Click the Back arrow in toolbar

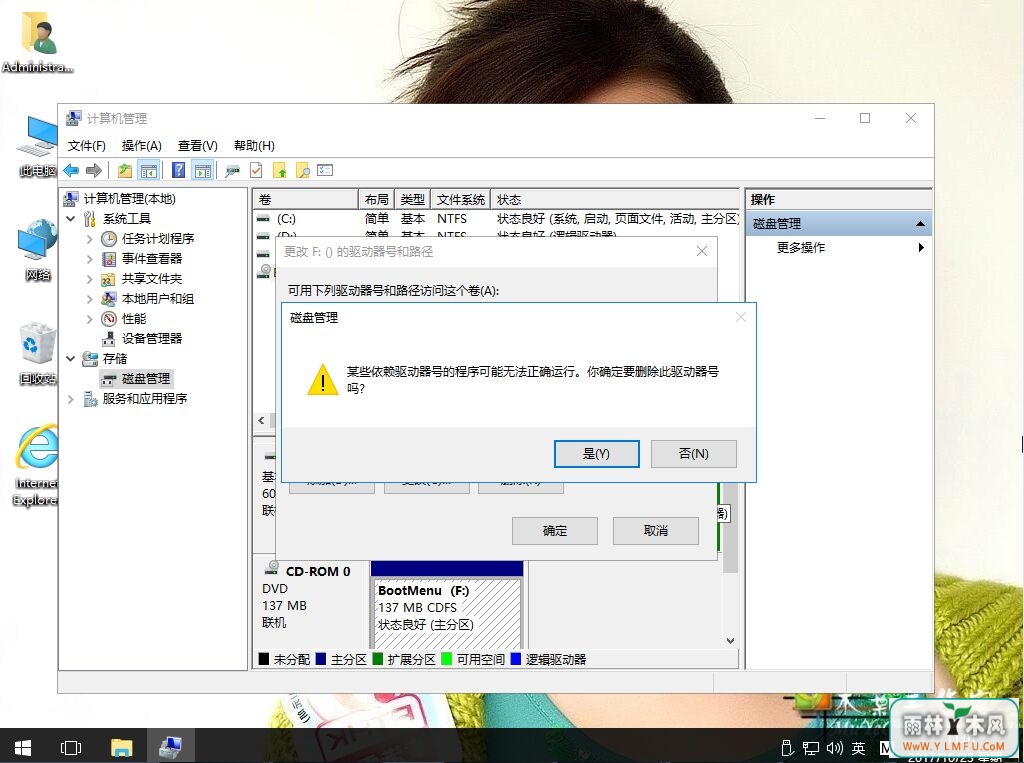pyautogui.click(x=71, y=170)
